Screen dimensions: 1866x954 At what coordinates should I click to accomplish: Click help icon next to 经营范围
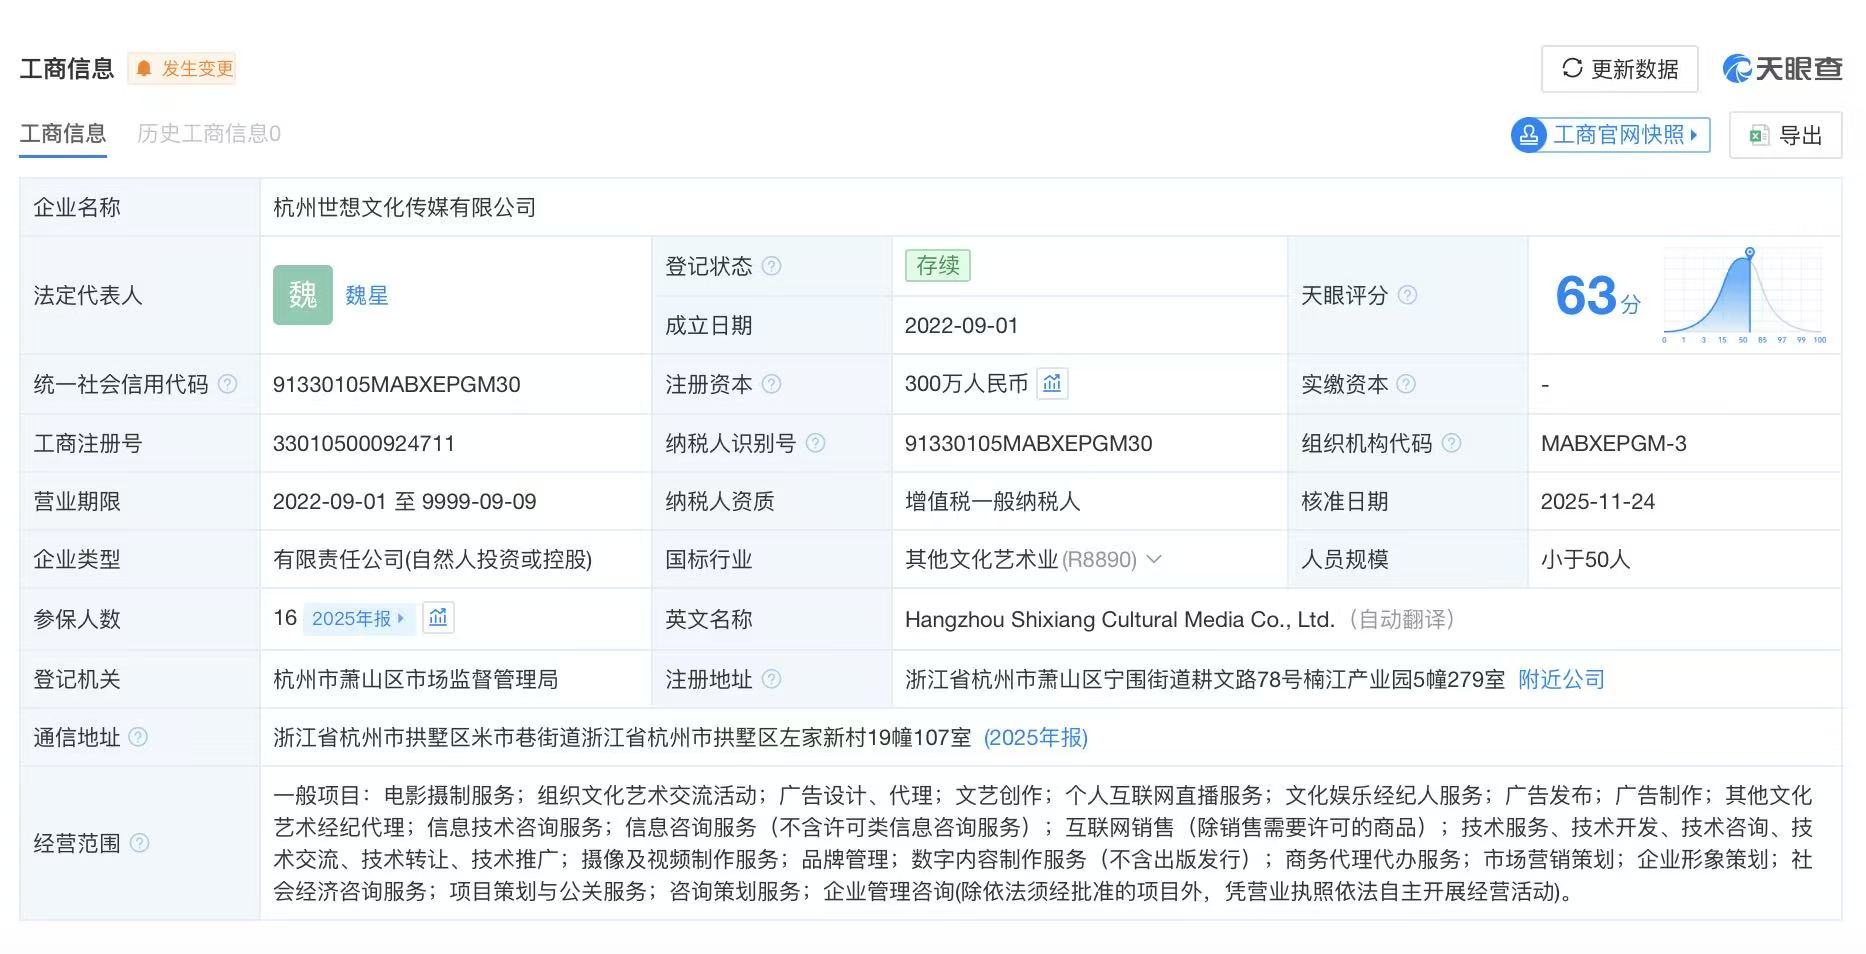coord(140,843)
